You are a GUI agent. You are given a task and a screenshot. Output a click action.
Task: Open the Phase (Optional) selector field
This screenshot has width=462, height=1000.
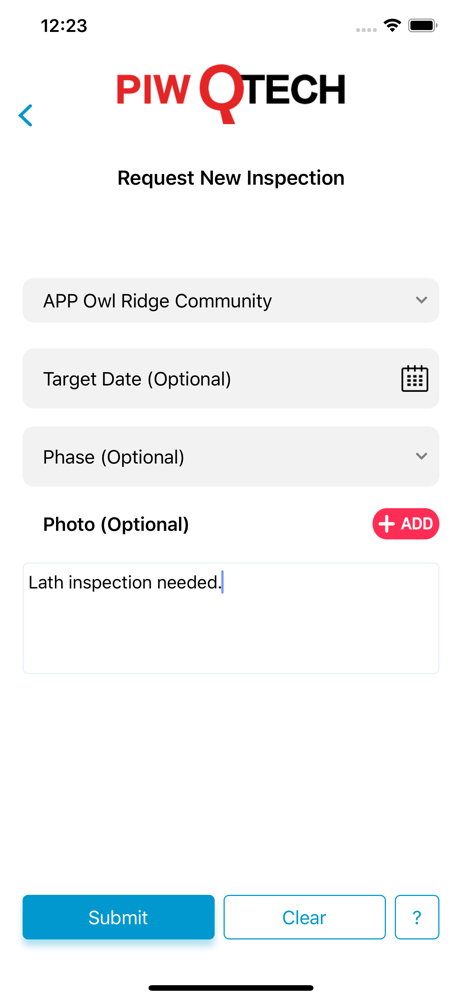231,457
